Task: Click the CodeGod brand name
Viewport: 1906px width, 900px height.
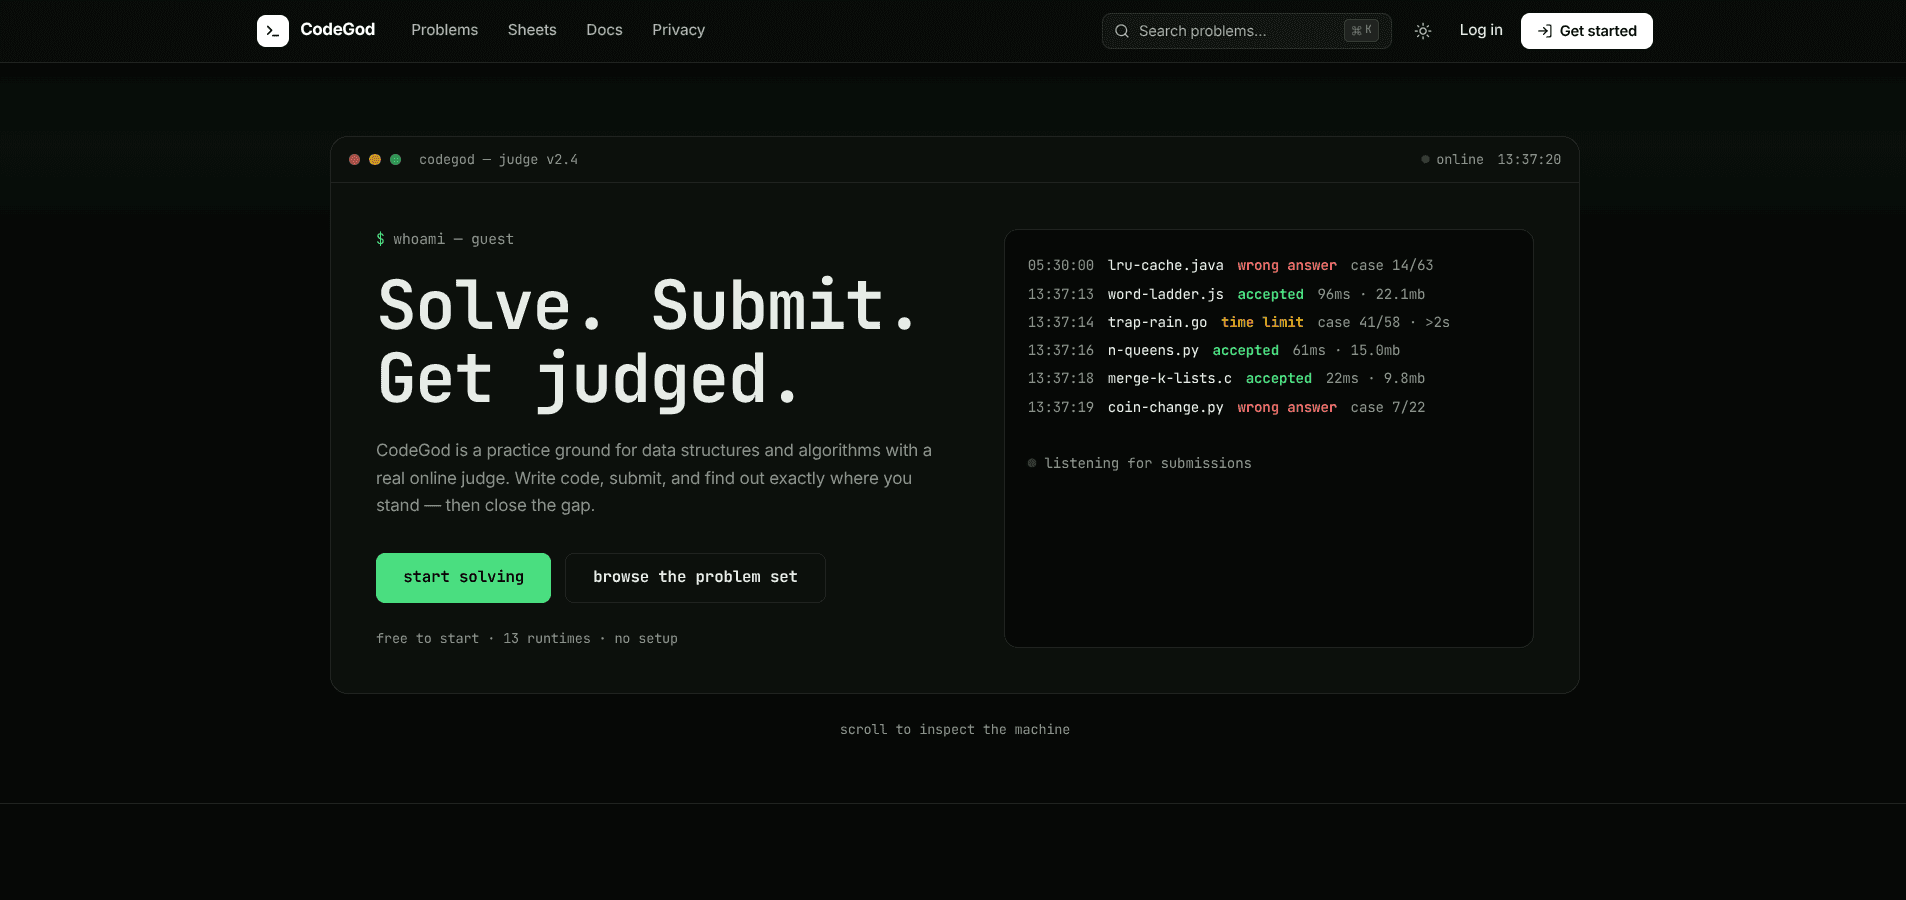Action: pos(338,30)
